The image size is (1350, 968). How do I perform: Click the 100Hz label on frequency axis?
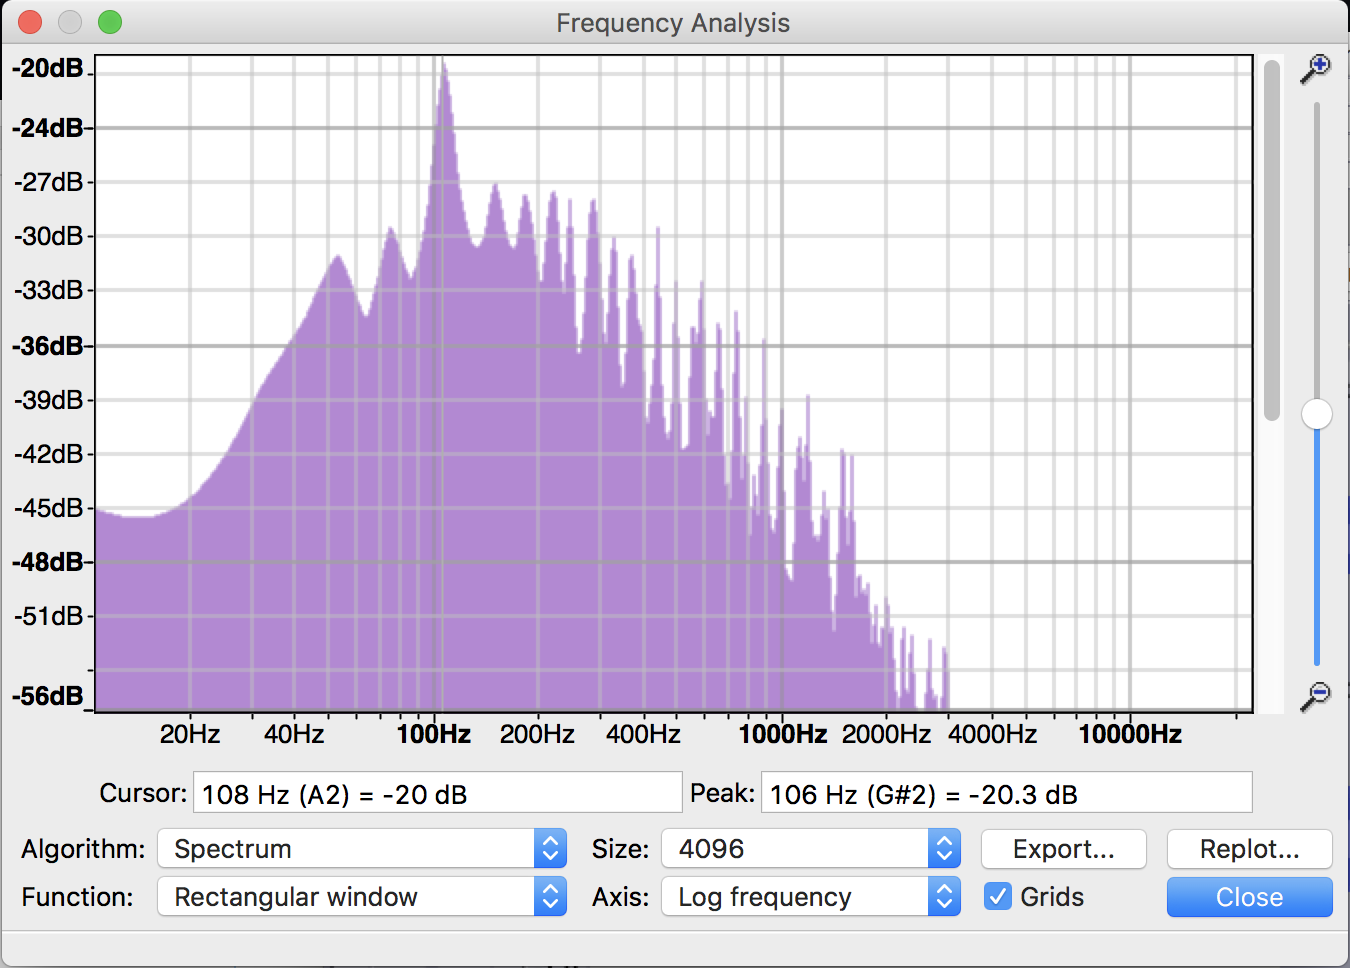[x=434, y=734]
